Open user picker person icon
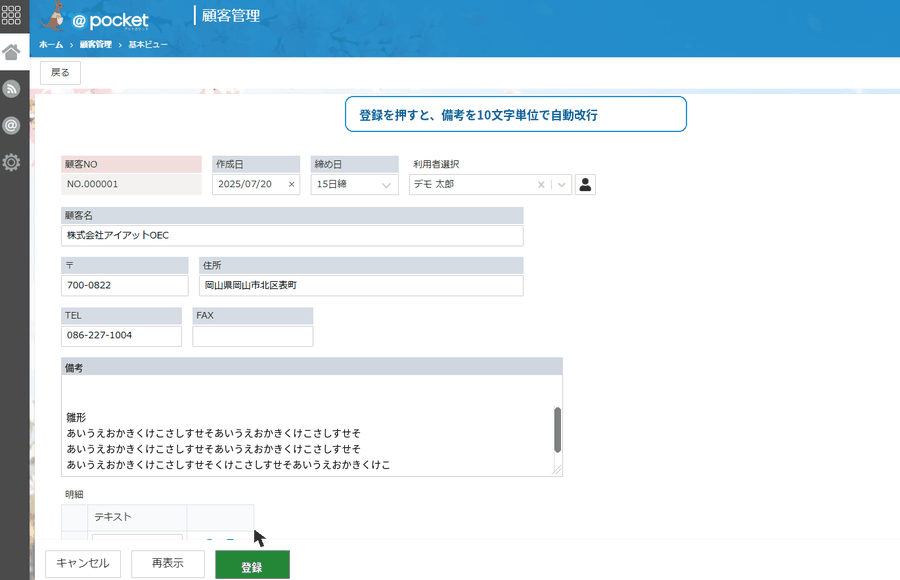Screen dimensions: 900x580 [x=585, y=184]
